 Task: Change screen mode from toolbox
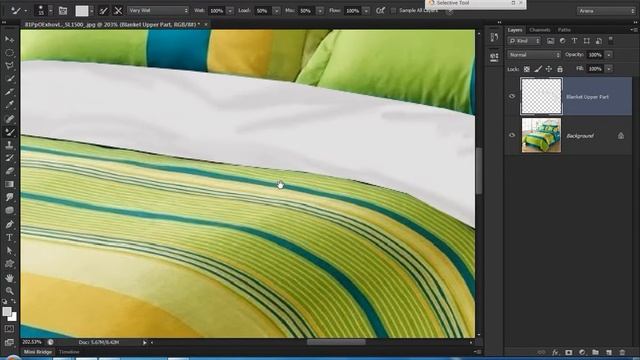pos(9,342)
